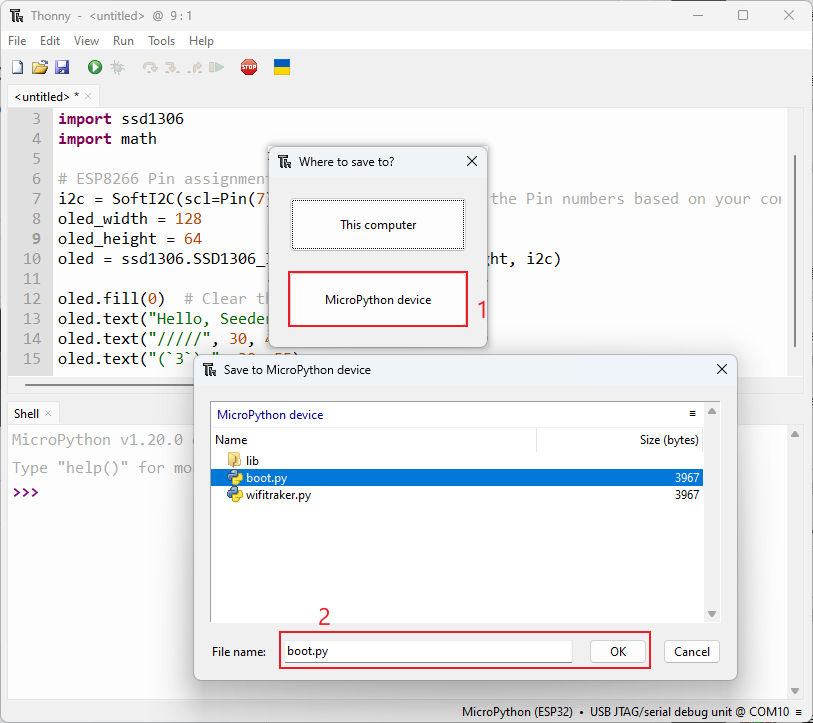Close Save to MicroPython device dialog
This screenshot has height=723, width=813.
click(x=722, y=369)
